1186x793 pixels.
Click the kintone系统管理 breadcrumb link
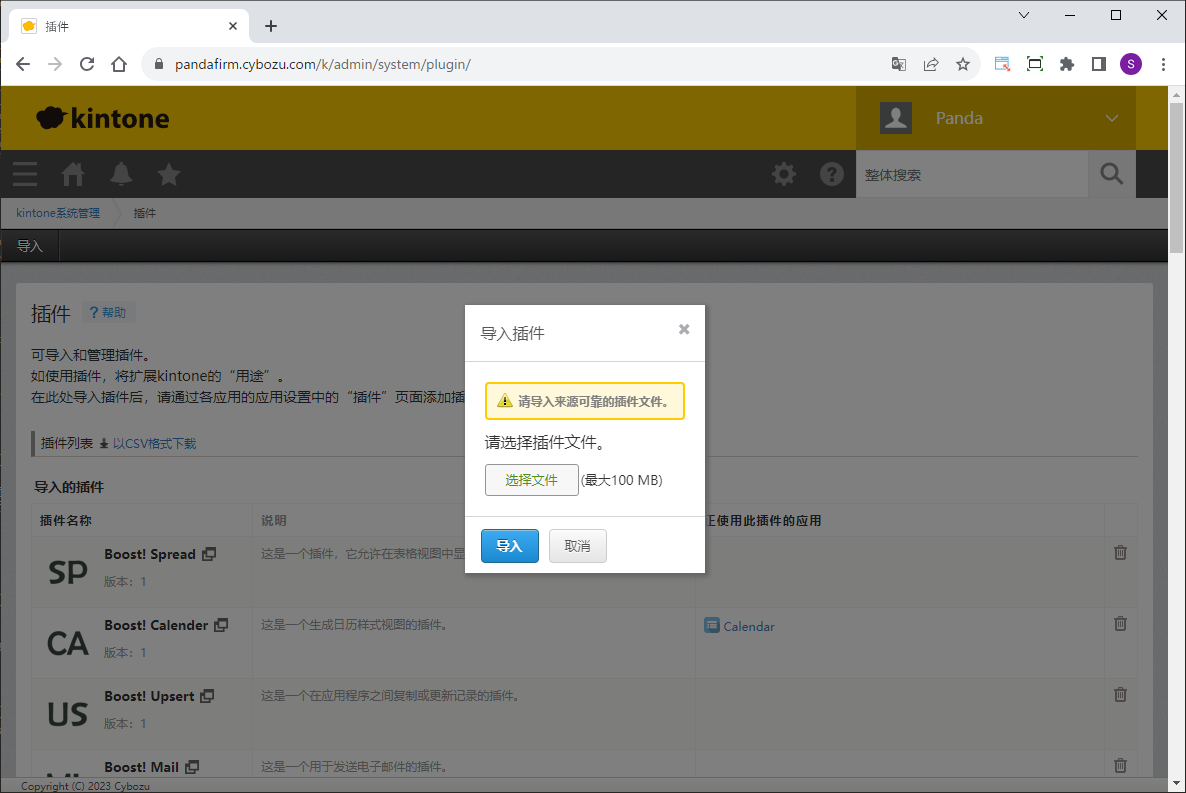pos(58,213)
